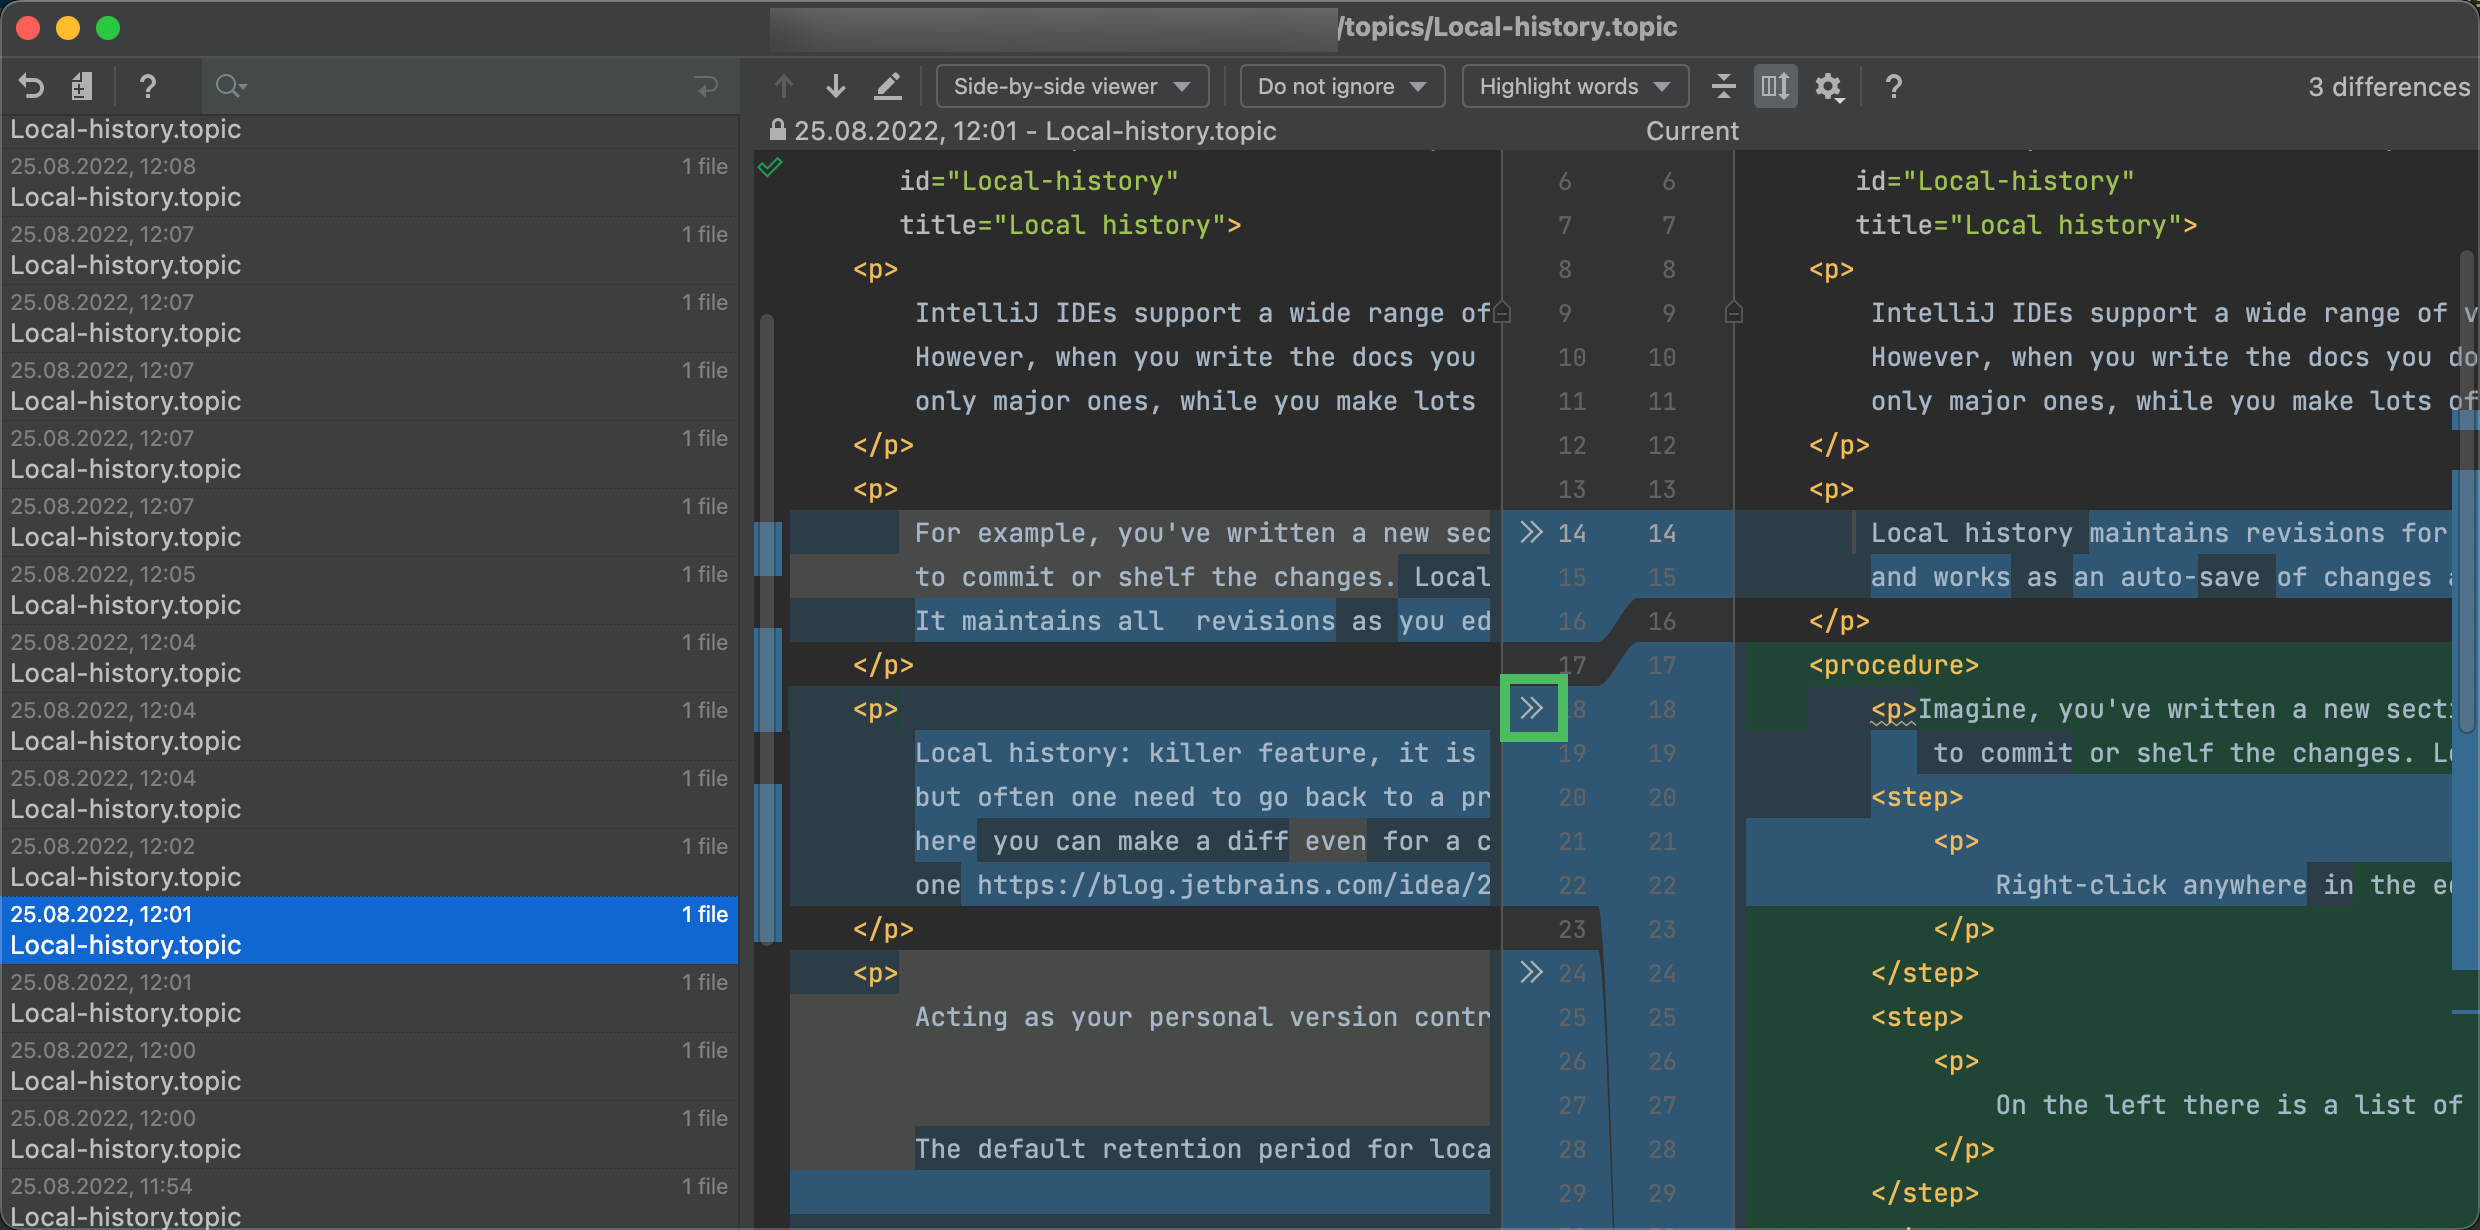Screen dimensions: 2480x1230
Task: Apply the change chevron at line 24
Action: (1532, 971)
